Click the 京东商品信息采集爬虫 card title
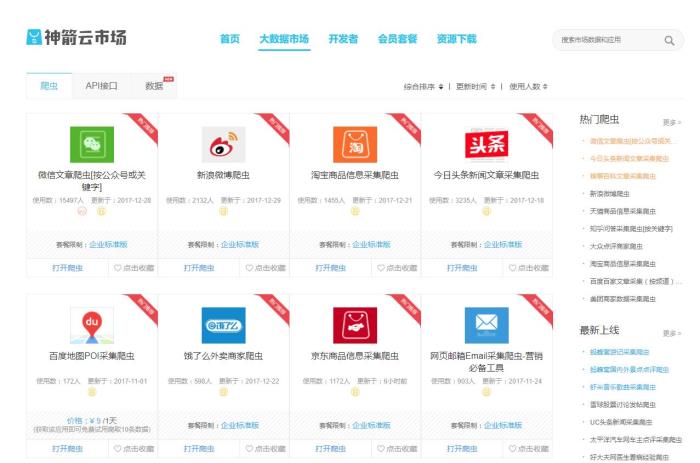The width and height of the screenshot is (700, 463). pos(355,356)
